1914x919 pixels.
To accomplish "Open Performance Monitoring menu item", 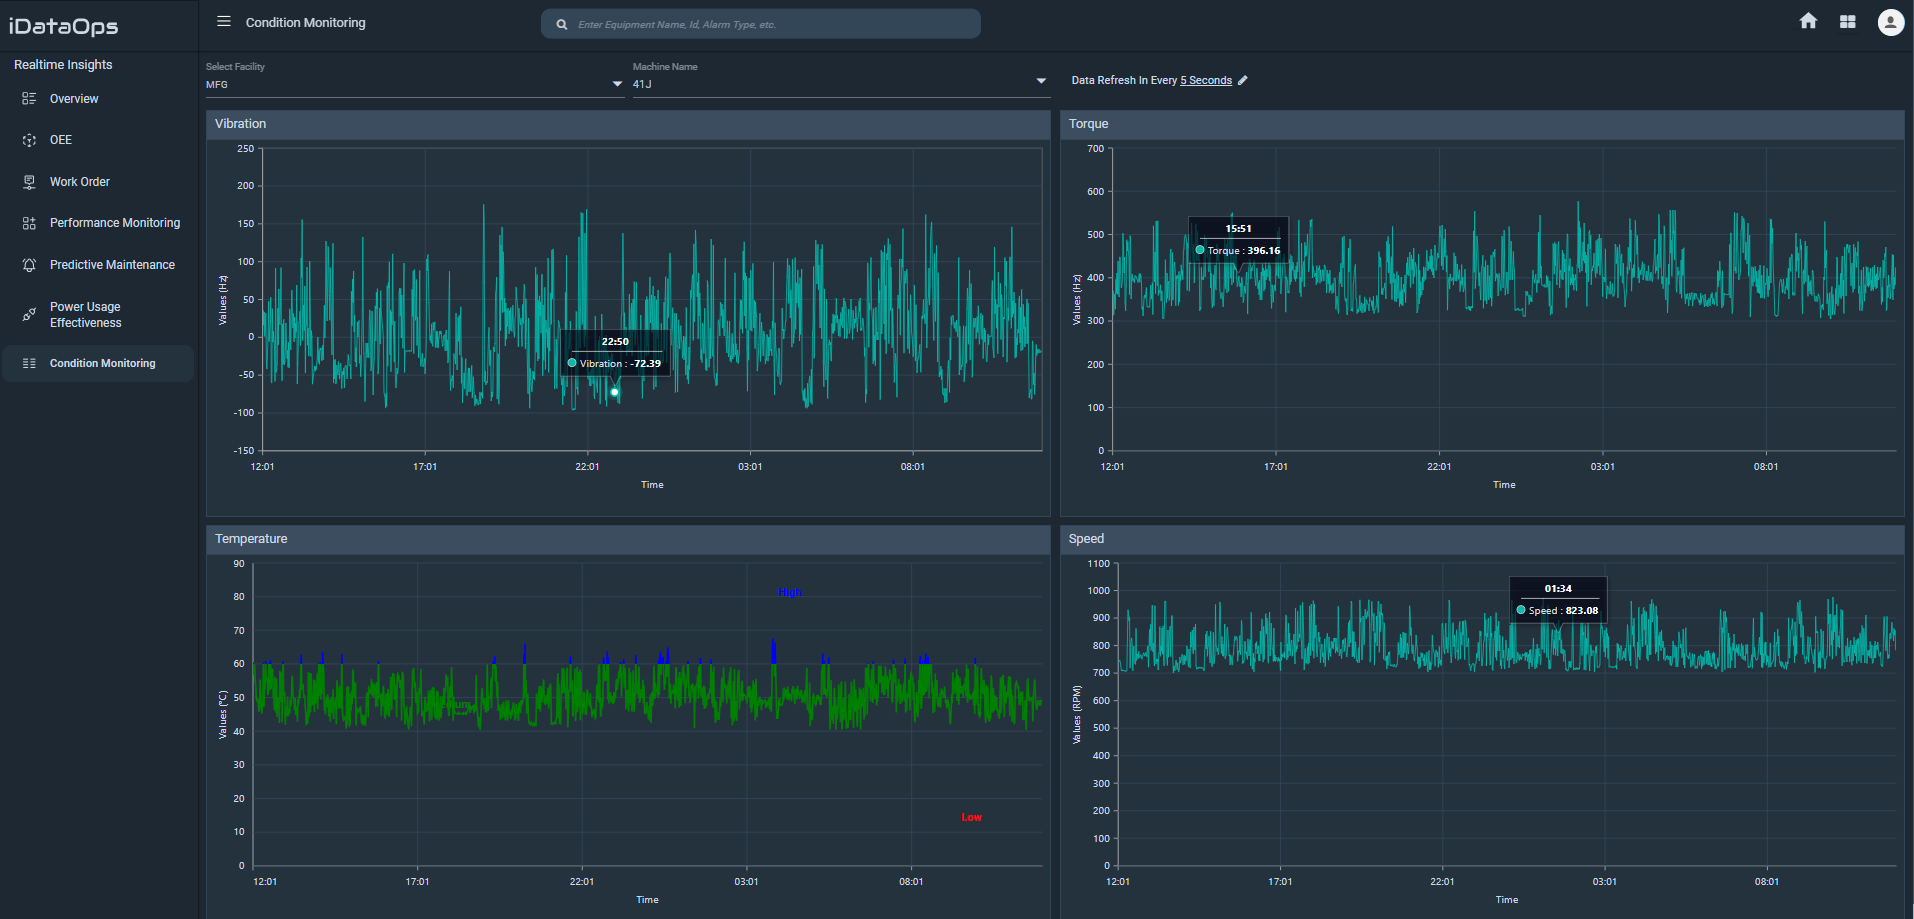I will coord(115,223).
